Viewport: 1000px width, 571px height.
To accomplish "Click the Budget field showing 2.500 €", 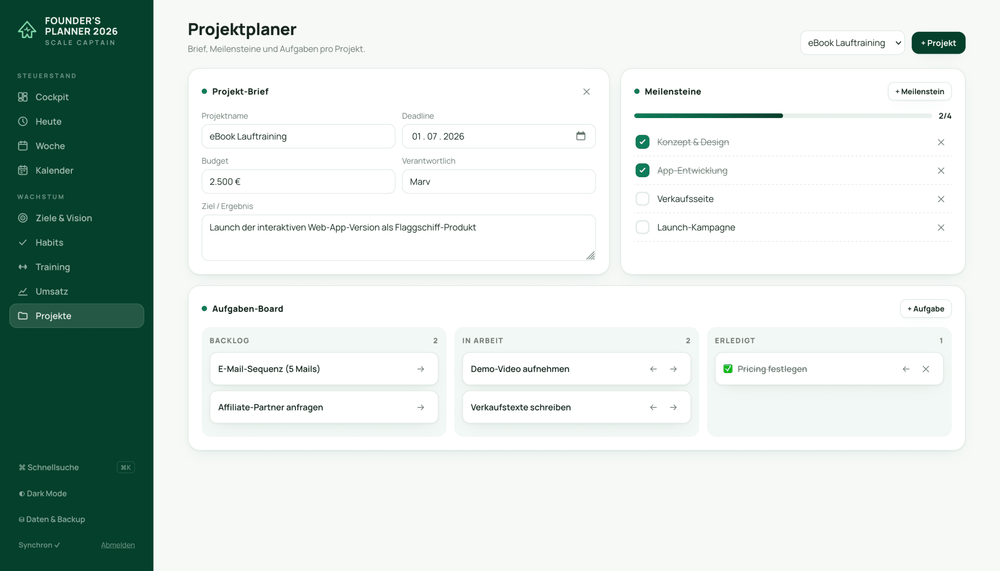I will pyautogui.click(x=298, y=182).
